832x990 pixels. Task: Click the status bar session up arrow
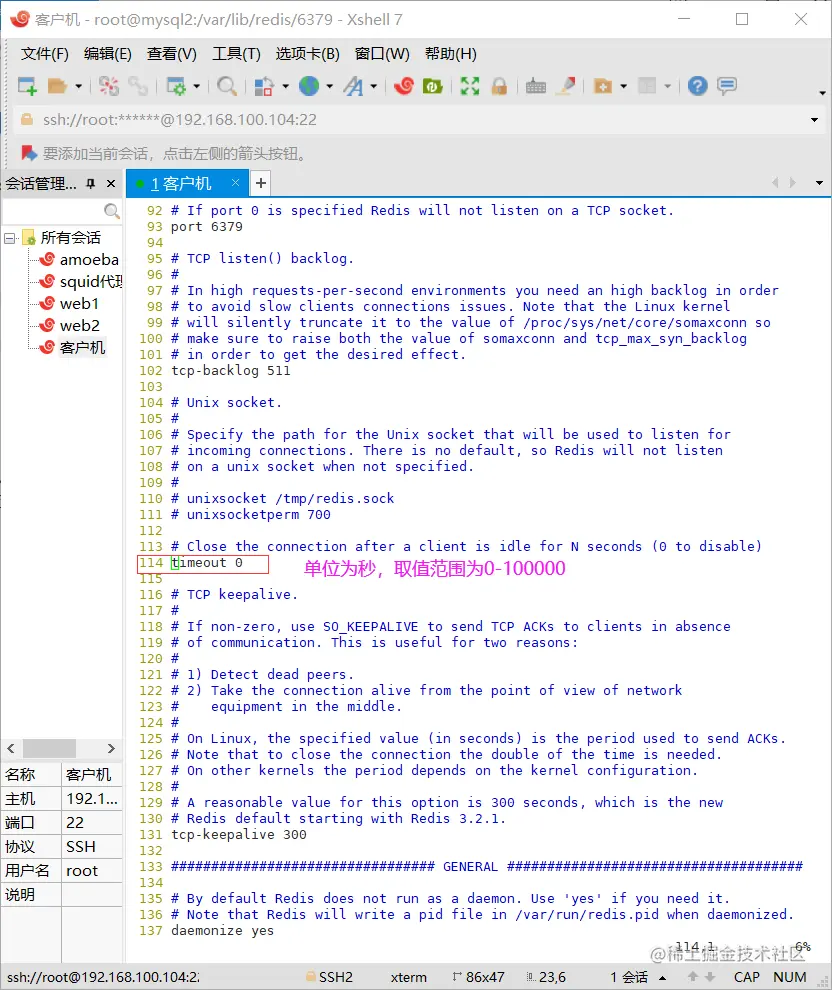coord(663,977)
